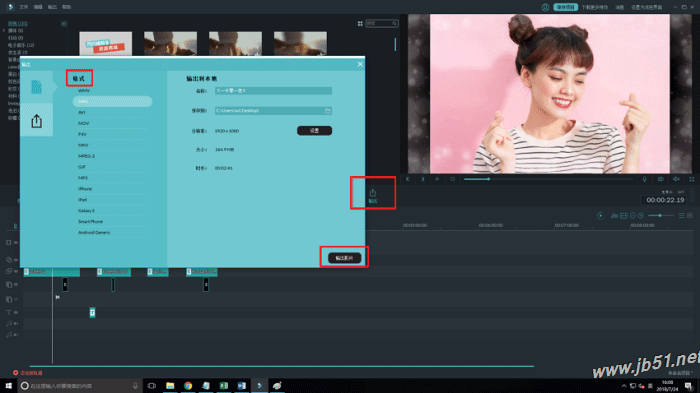Switch timeline to list track view

(681, 216)
